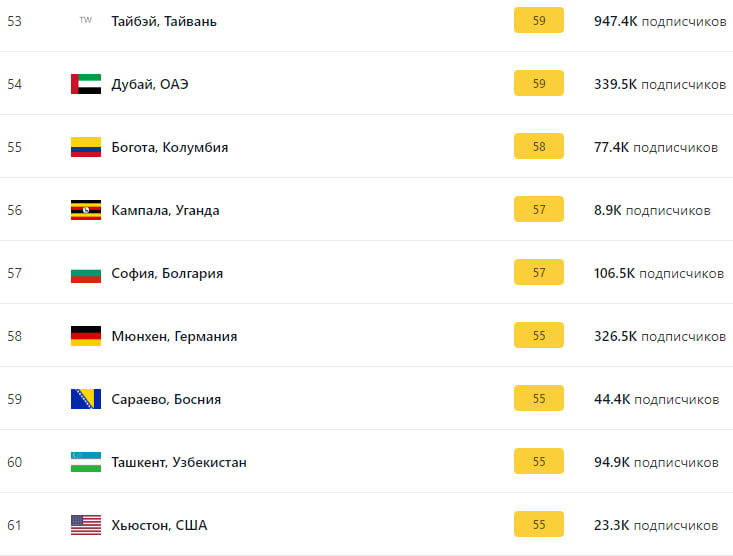Open the Тайбэй, Тайвань city link

pos(164,22)
